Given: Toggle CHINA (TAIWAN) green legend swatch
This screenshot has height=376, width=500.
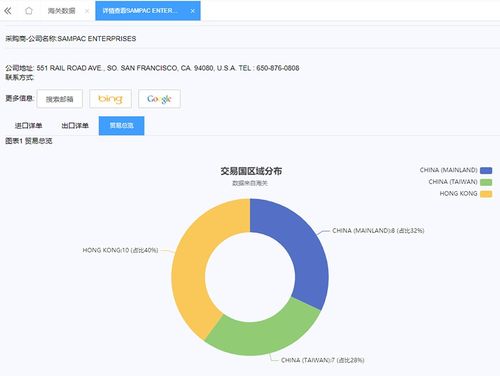Looking at the screenshot, I should pyautogui.click(x=486, y=182).
